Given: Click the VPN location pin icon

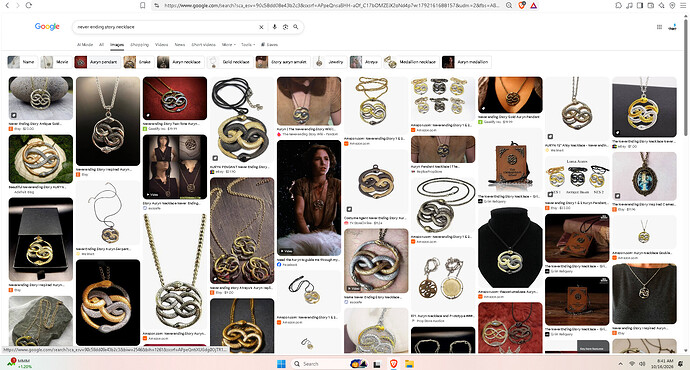Looking at the screenshot, I should tap(672, 5).
